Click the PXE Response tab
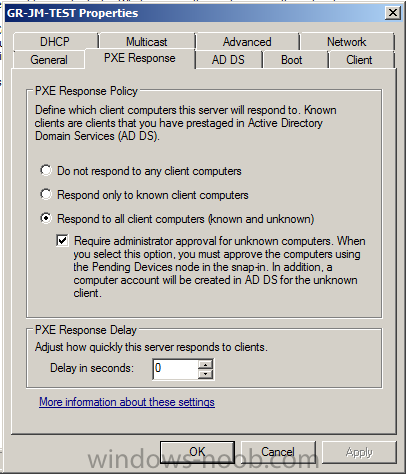The image size is (406, 474). [x=140, y=58]
